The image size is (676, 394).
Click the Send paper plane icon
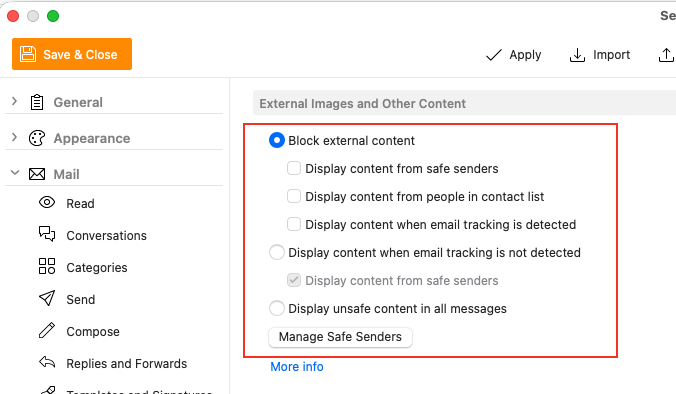pos(47,298)
